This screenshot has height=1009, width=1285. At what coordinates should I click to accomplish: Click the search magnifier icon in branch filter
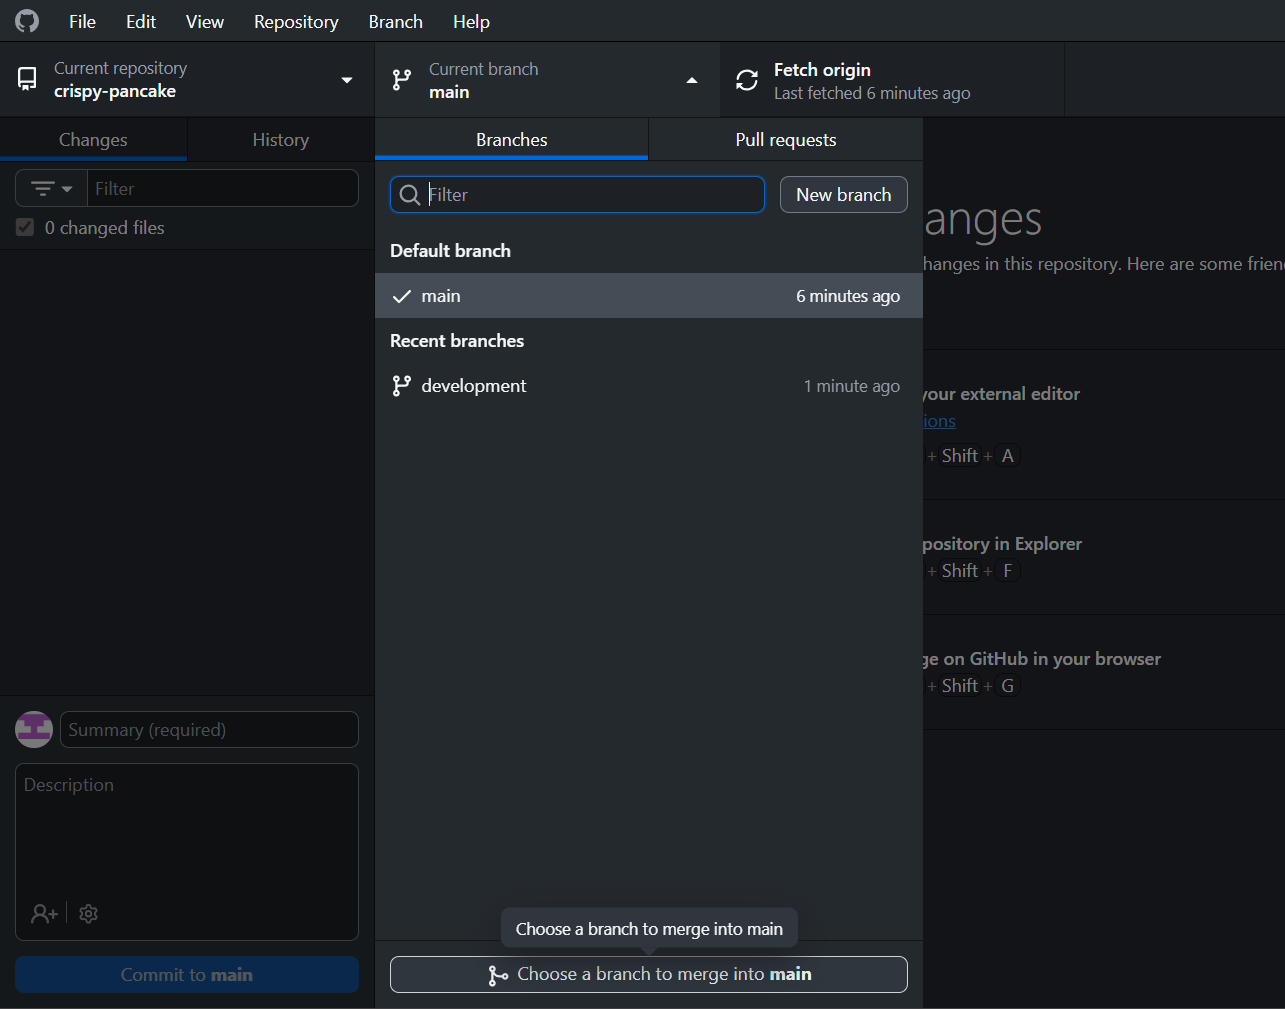coord(410,195)
